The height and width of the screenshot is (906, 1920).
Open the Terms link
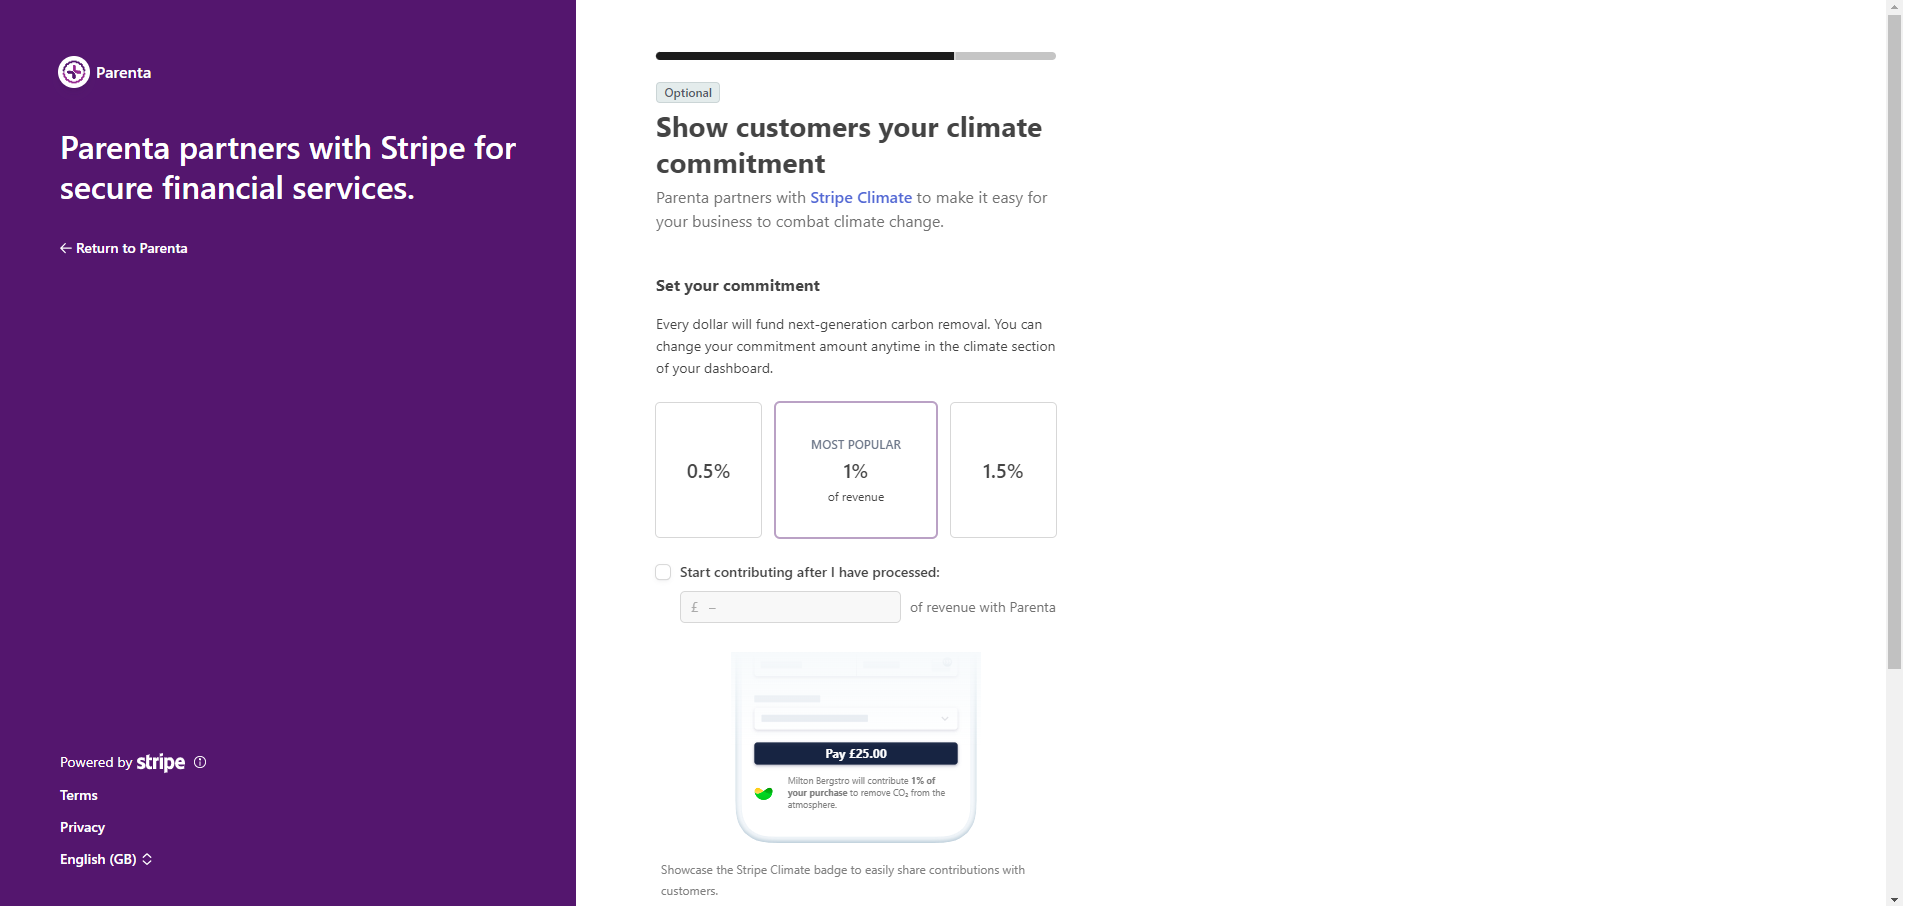point(79,795)
